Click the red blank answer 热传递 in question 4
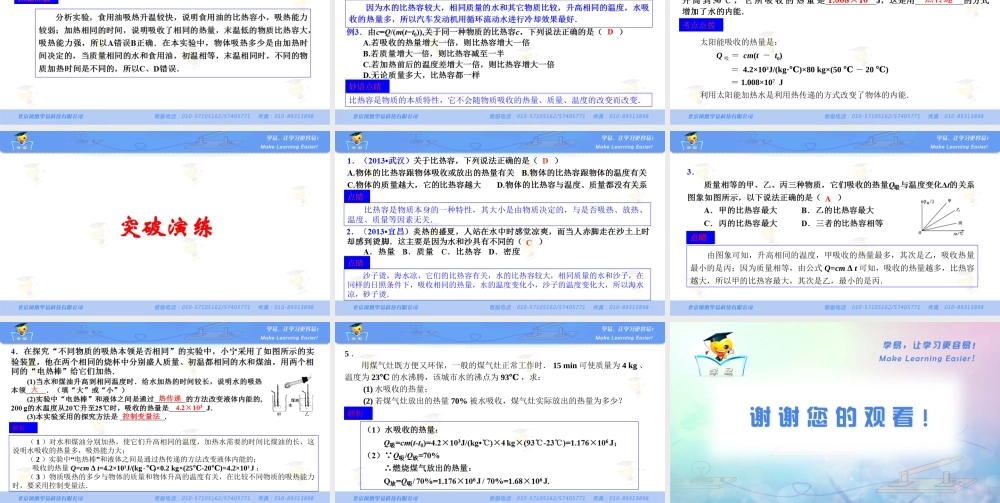1000x503 pixels. pos(170,398)
